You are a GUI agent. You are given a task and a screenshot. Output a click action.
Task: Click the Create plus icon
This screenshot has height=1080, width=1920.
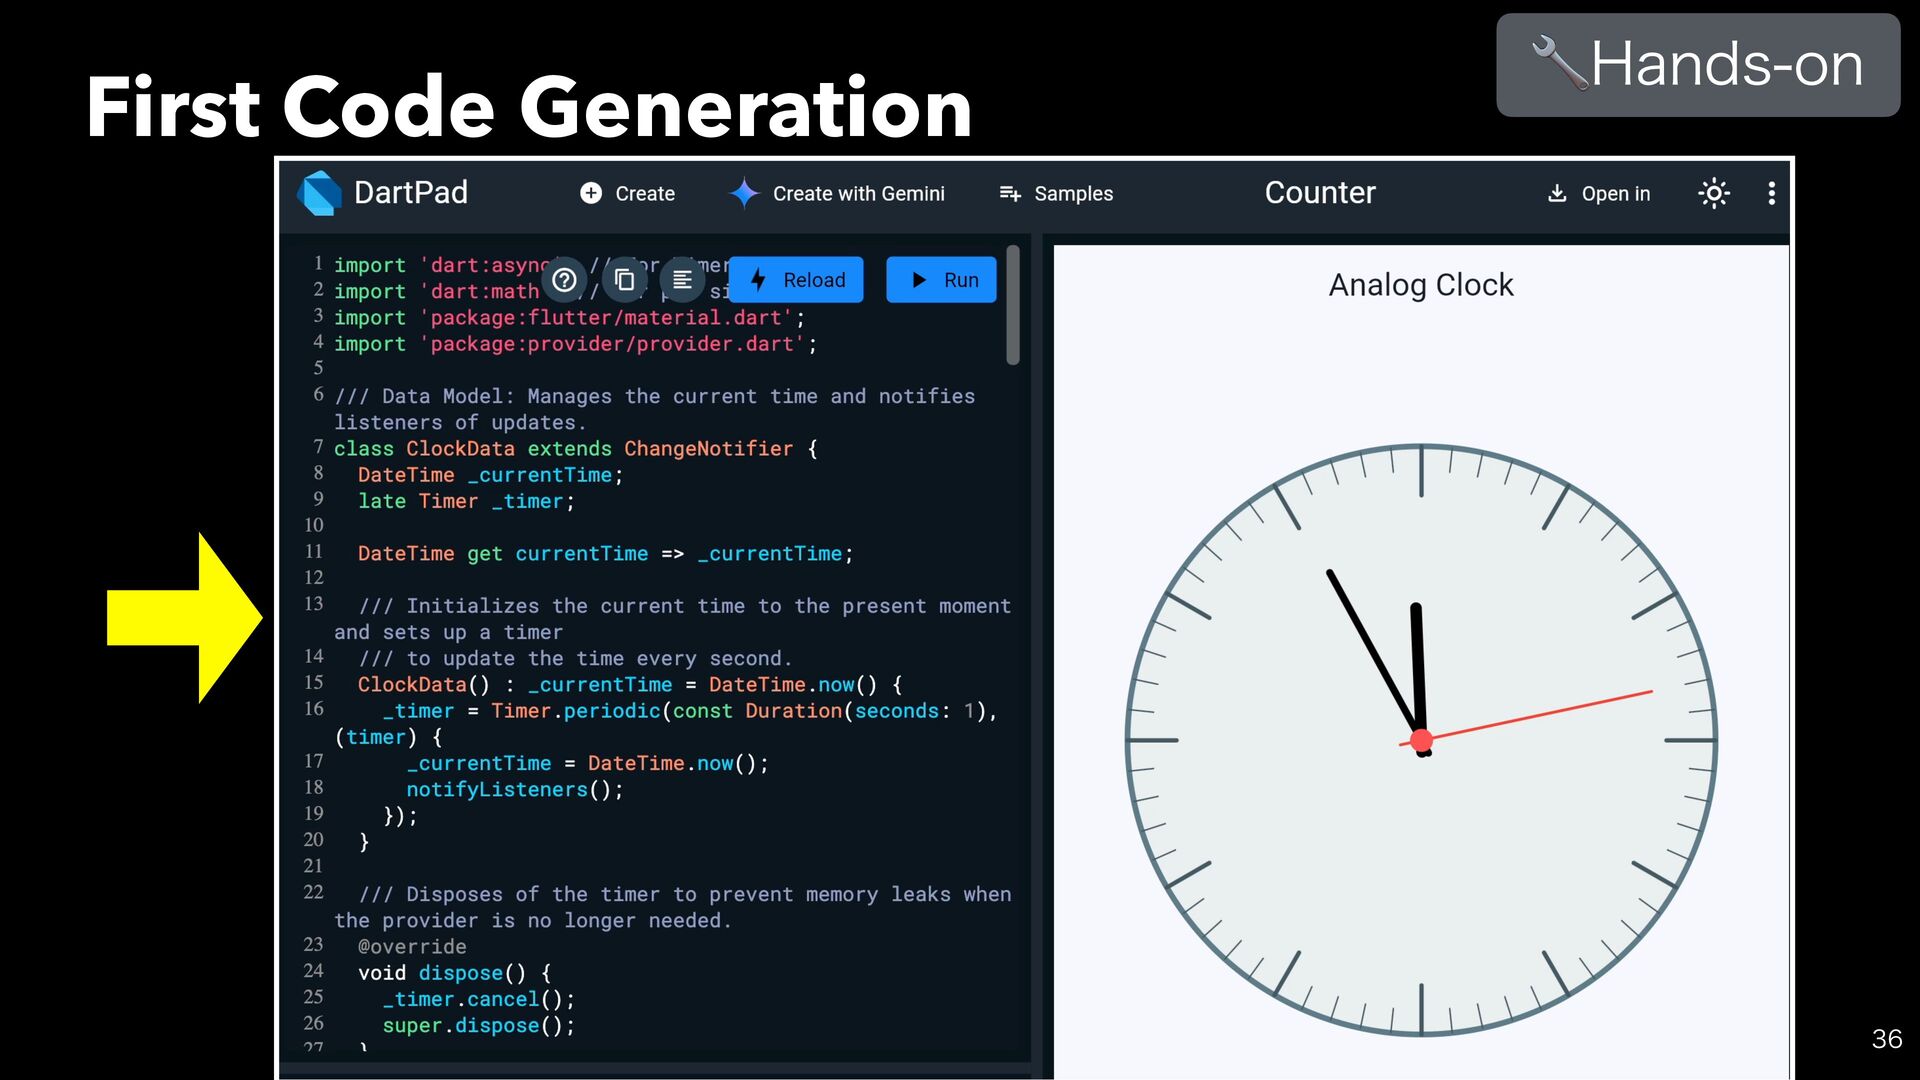(x=591, y=193)
